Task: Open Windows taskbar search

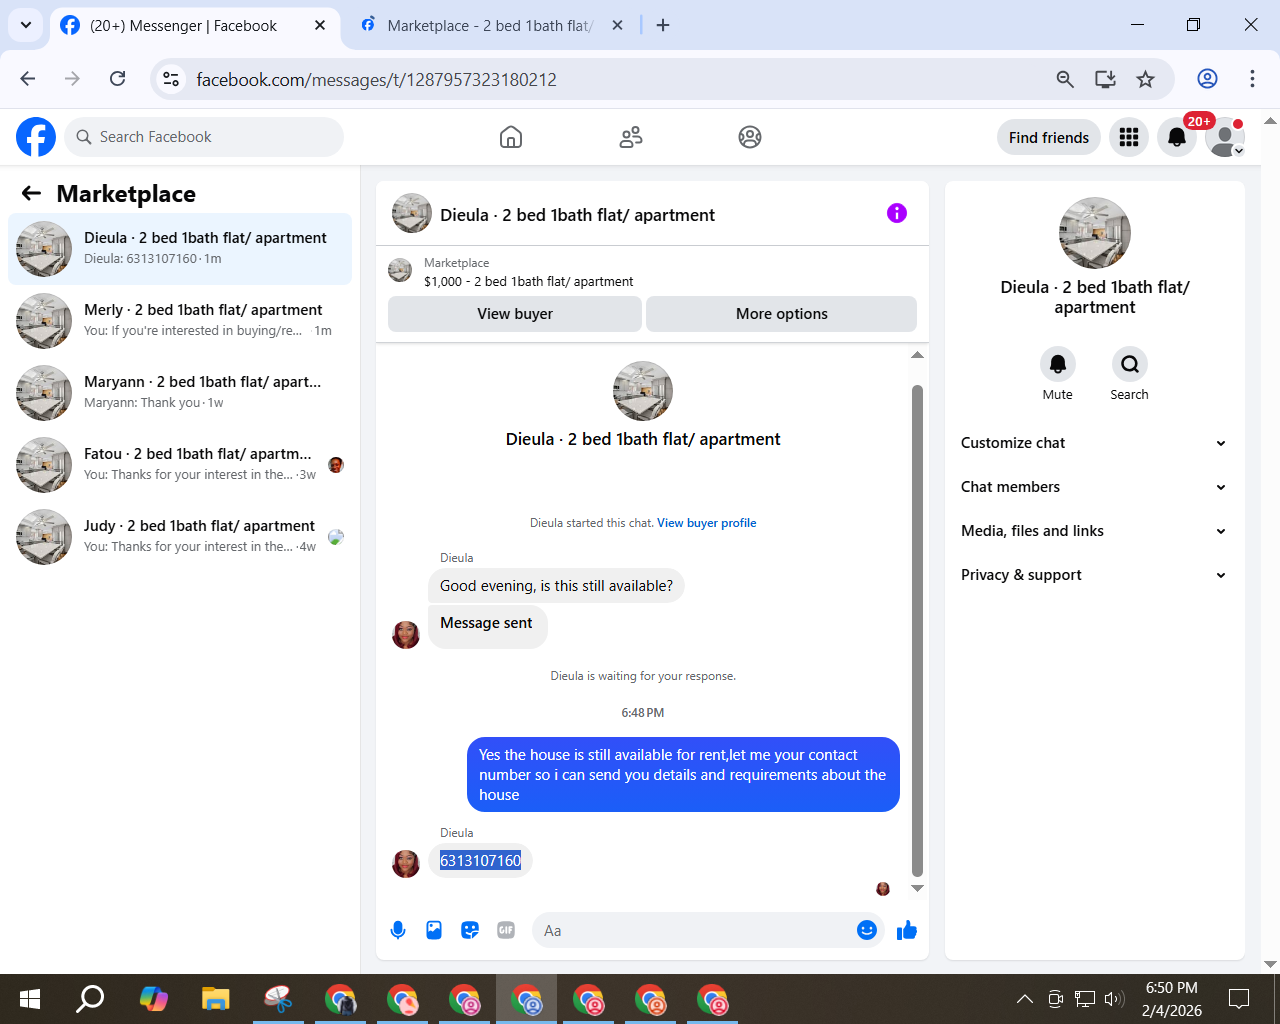Action: (x=91, y=998)
